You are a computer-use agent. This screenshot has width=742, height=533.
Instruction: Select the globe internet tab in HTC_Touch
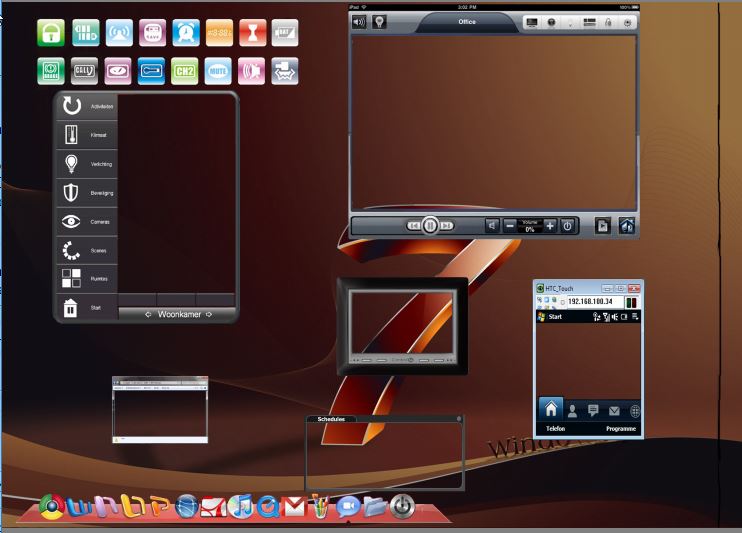[635, 411]
